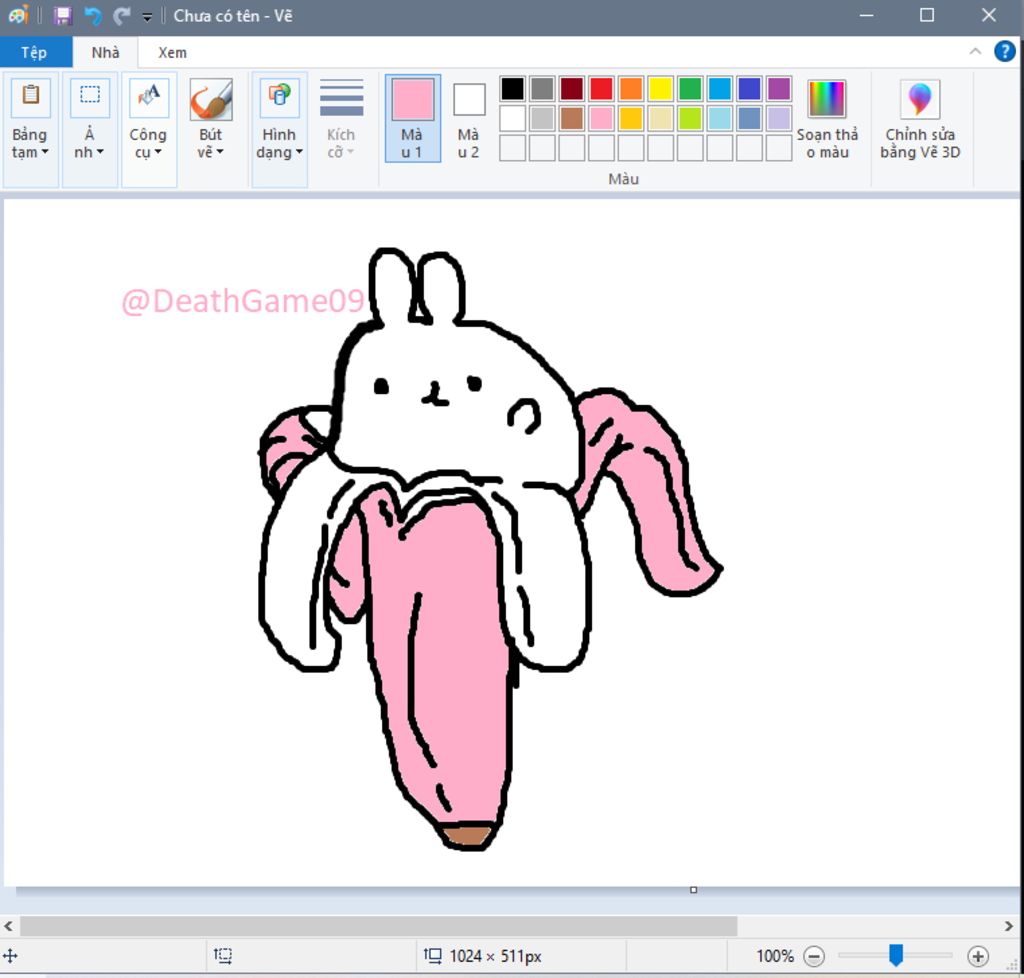Select Màu 2 background color box
The width and height of the screenshot is (1024, 978).
[469, 120]
